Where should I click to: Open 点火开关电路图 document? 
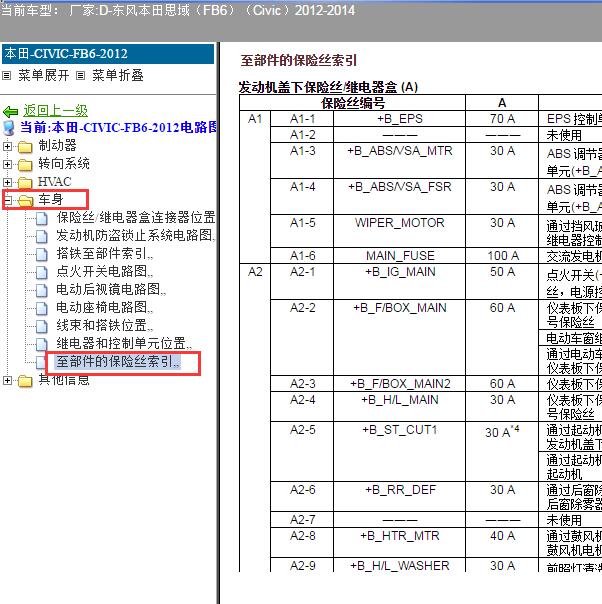point(105,272)
